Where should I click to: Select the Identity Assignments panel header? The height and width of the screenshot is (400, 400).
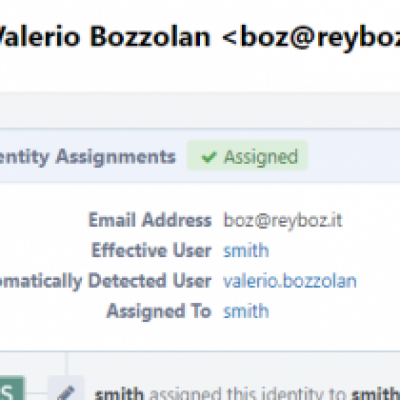point(200,156)
